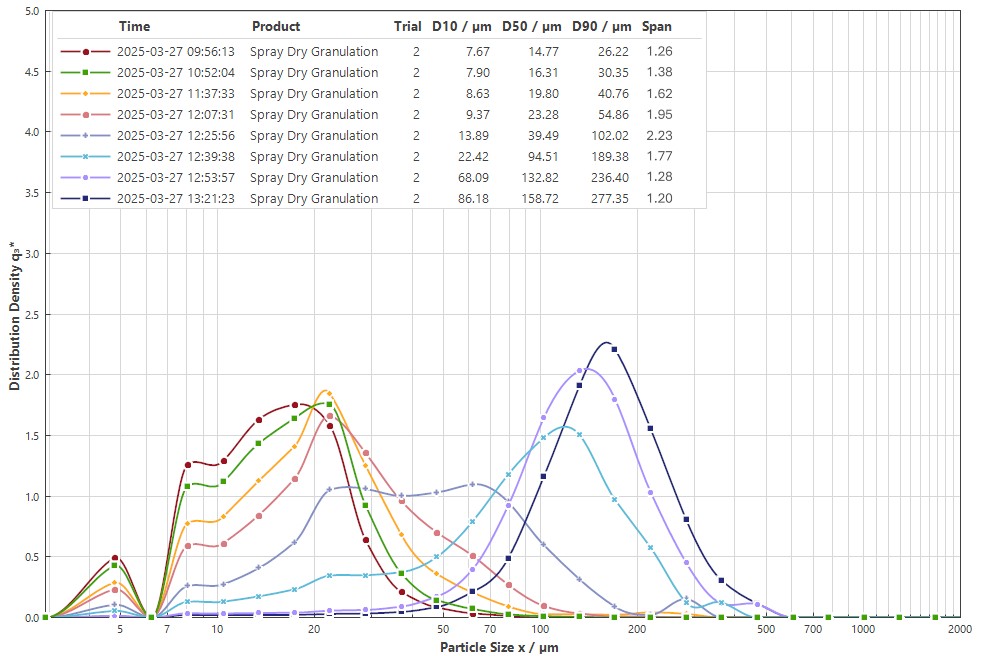Click the Trial column header
The height and width of the screenshot is (656, 1001).
pos(407,27)
